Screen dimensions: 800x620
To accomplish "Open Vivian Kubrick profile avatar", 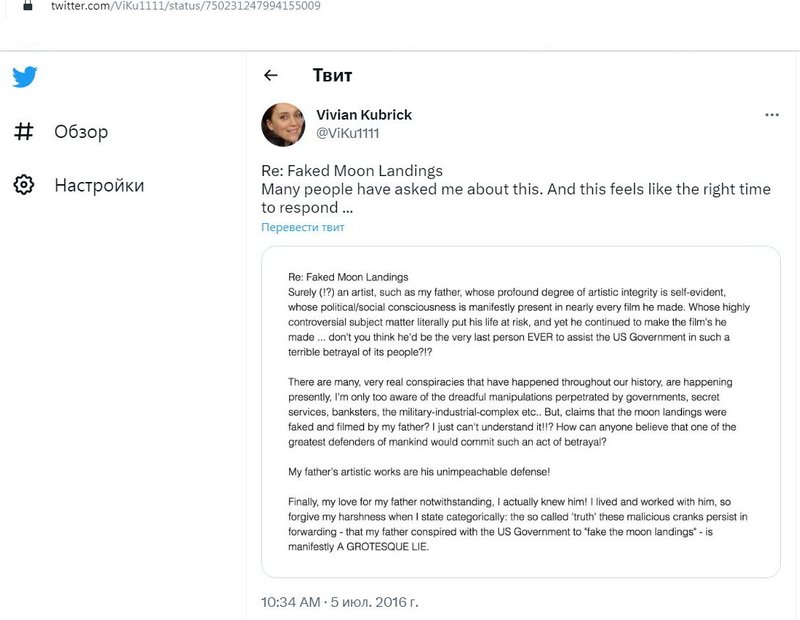I will coord(283,125).
